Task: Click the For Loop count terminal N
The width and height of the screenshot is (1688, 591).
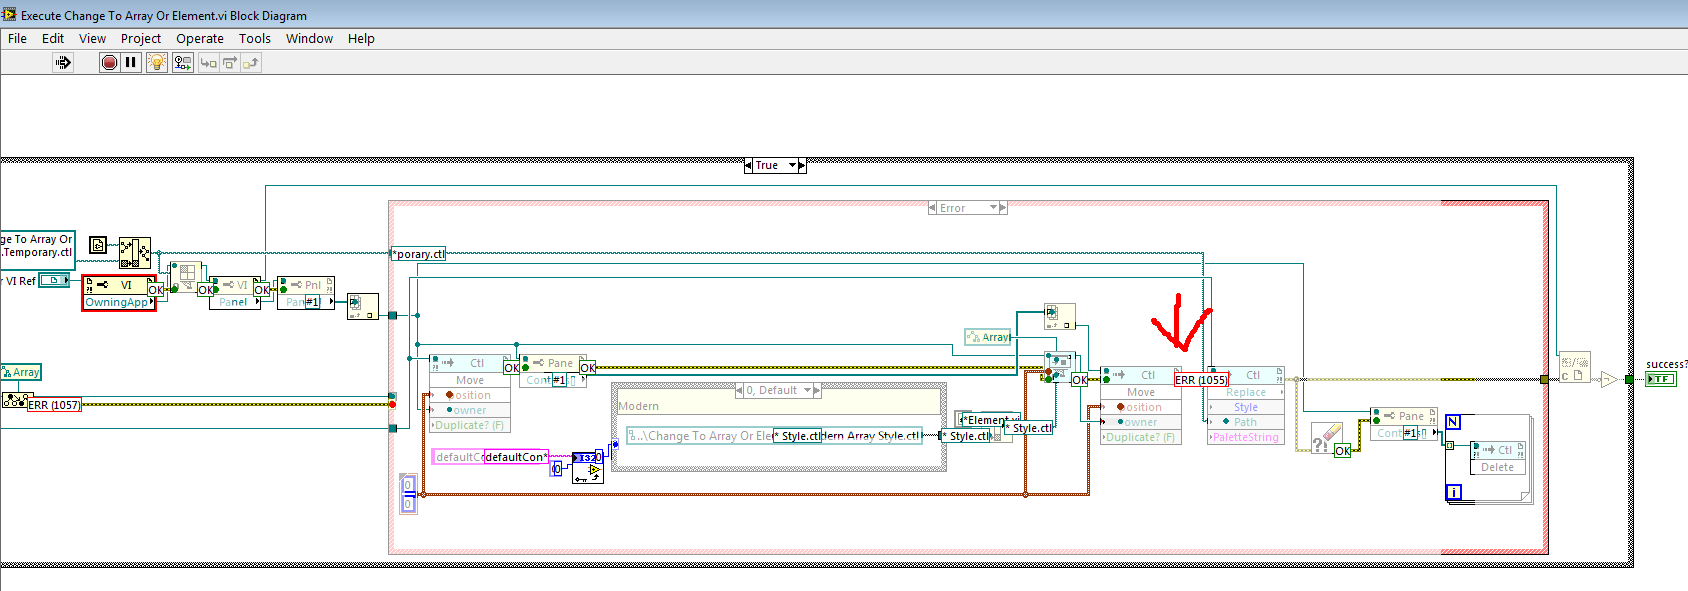Action: [1453, 422]
